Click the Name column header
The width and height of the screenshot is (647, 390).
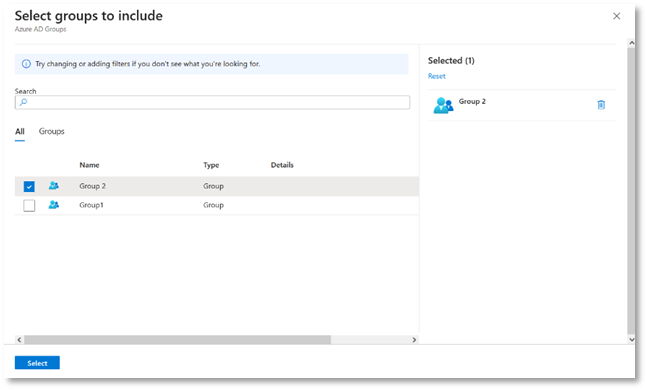pos(89,165)
